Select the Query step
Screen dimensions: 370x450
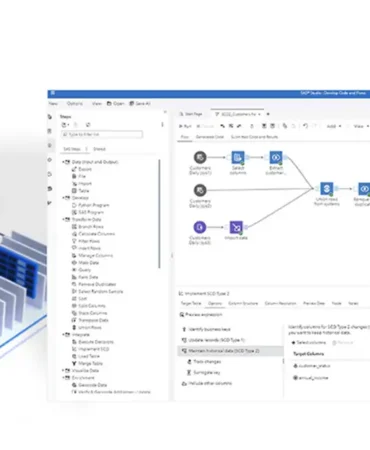click(x=81, y=270)
